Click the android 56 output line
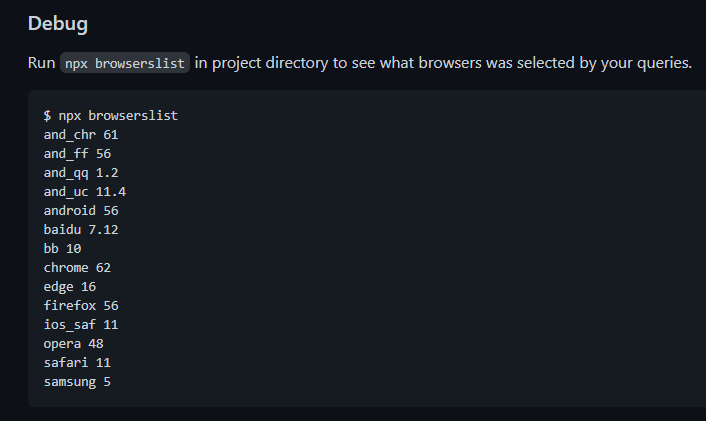The width and height of the screenshot is (706, 421). (81, 210)
